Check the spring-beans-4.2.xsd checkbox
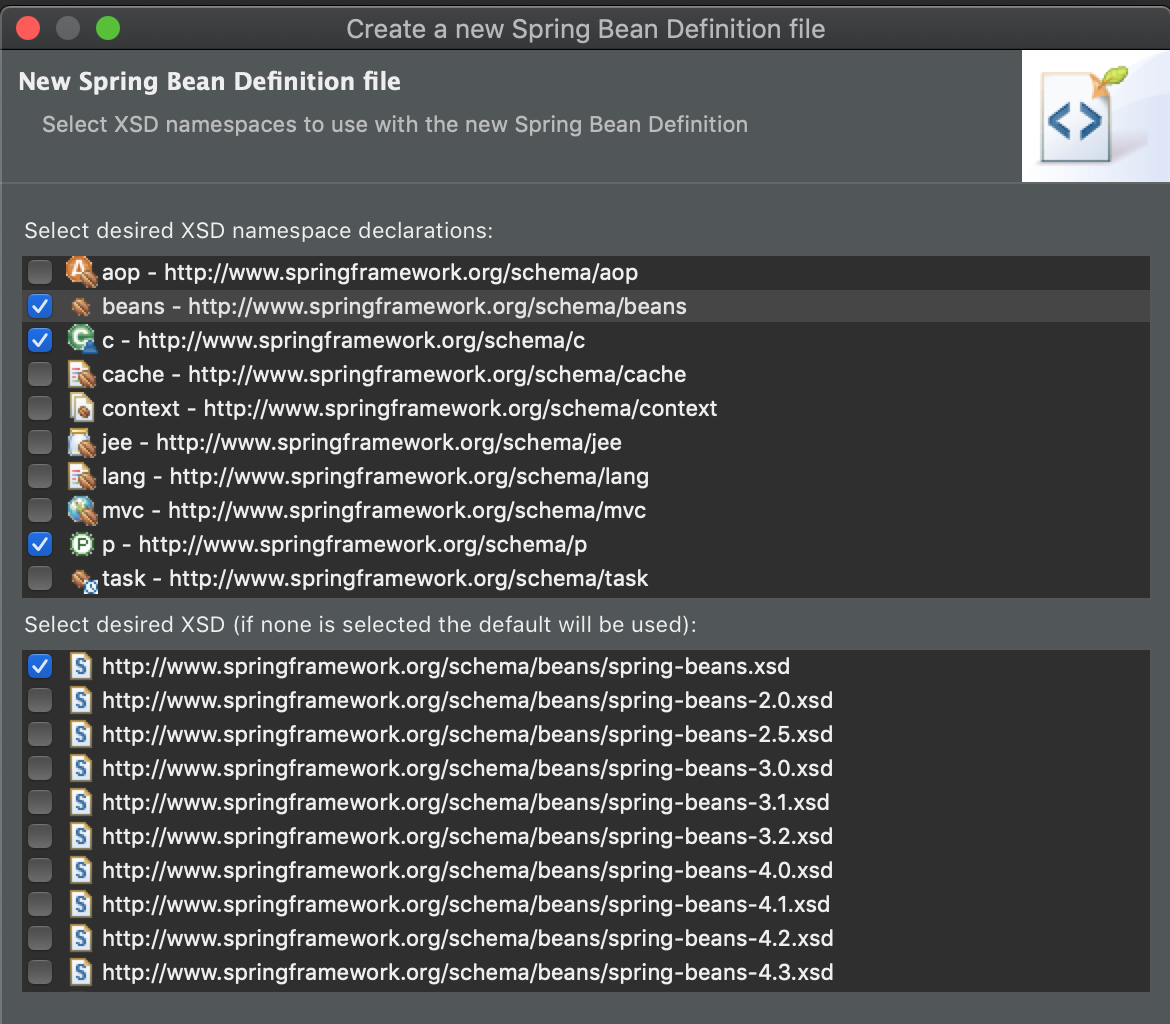Image resolution: width=1170 pixels, height=1024 pixels. (x=40, y=937)
